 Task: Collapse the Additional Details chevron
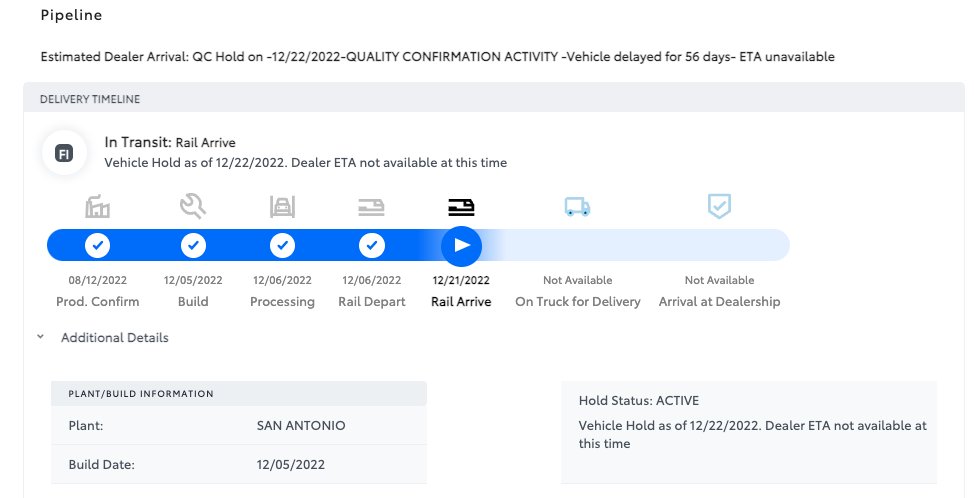pos(40,337)
